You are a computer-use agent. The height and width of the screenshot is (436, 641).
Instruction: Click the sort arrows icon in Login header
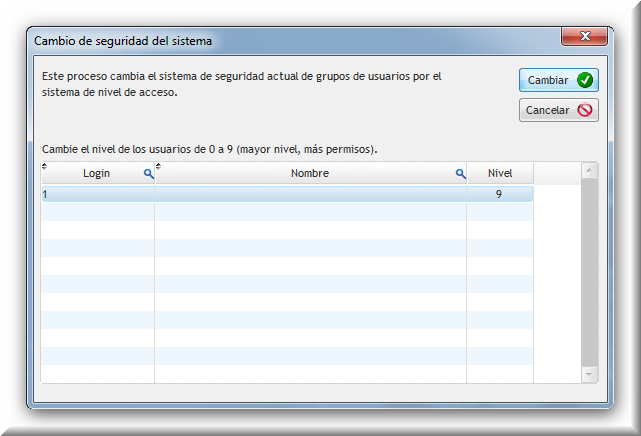(x=44, y=167)
